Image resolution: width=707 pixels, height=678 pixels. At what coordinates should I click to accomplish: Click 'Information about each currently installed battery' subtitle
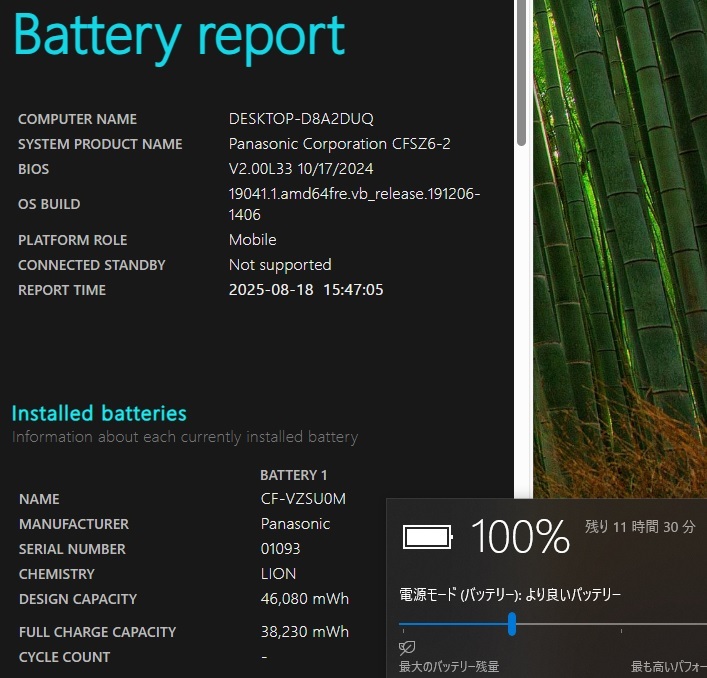coord(185,437)
